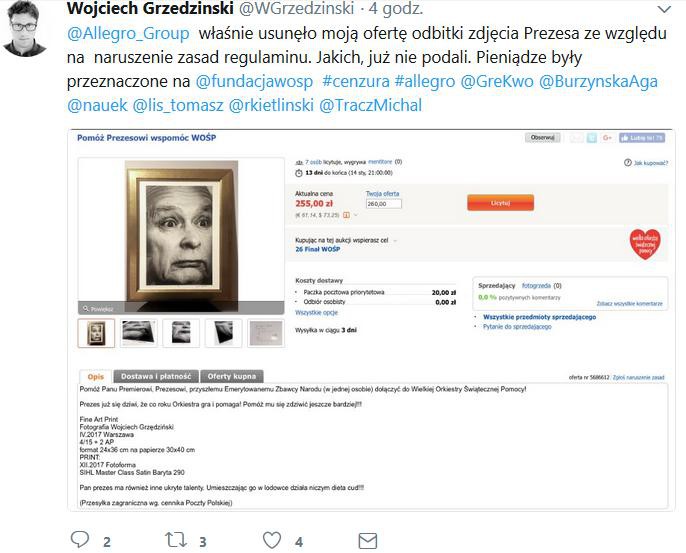Like the tweet with the heart icon
Viewport: 686px width, 553px height.
[x=272, y=540]
